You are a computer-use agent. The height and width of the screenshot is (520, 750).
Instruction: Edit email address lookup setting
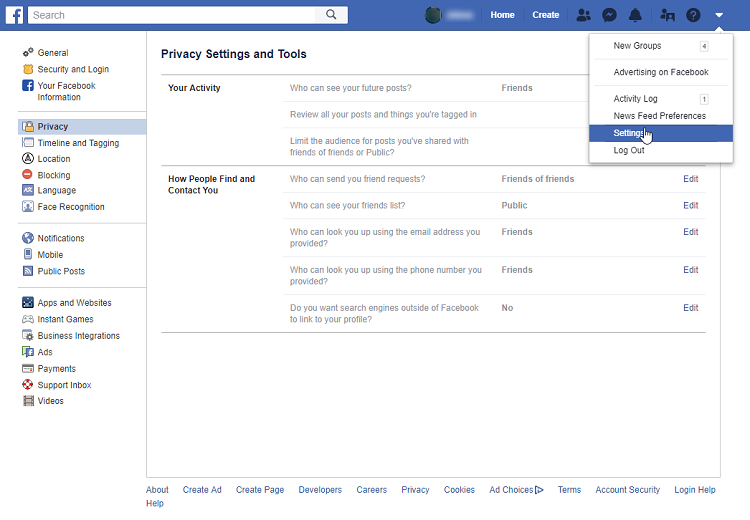coord(691,232)
